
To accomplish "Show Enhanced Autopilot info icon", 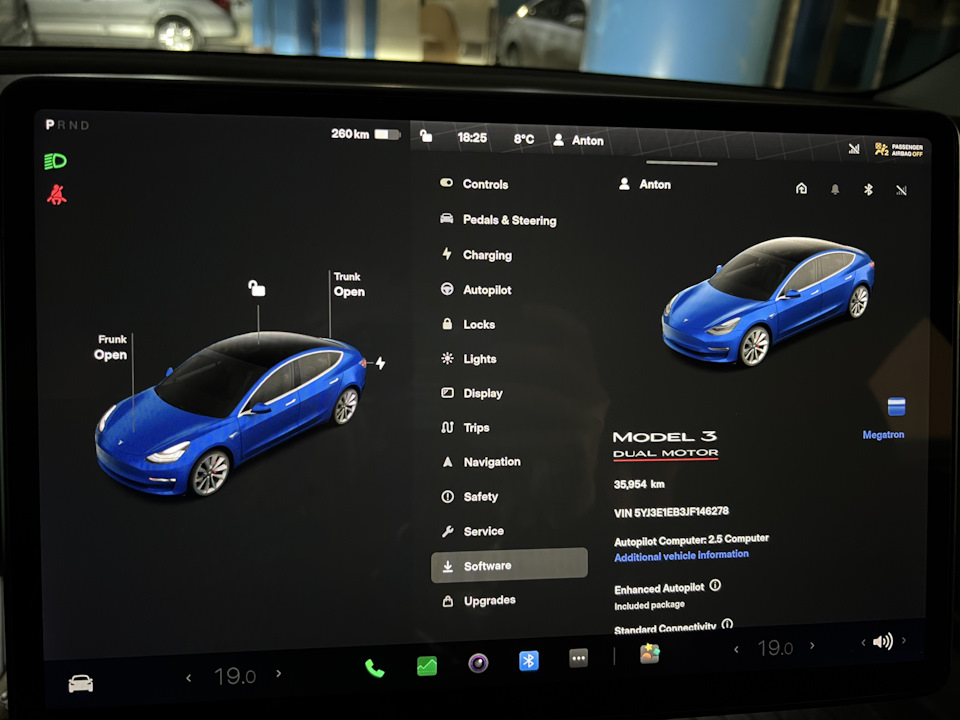I will (715, 585).
